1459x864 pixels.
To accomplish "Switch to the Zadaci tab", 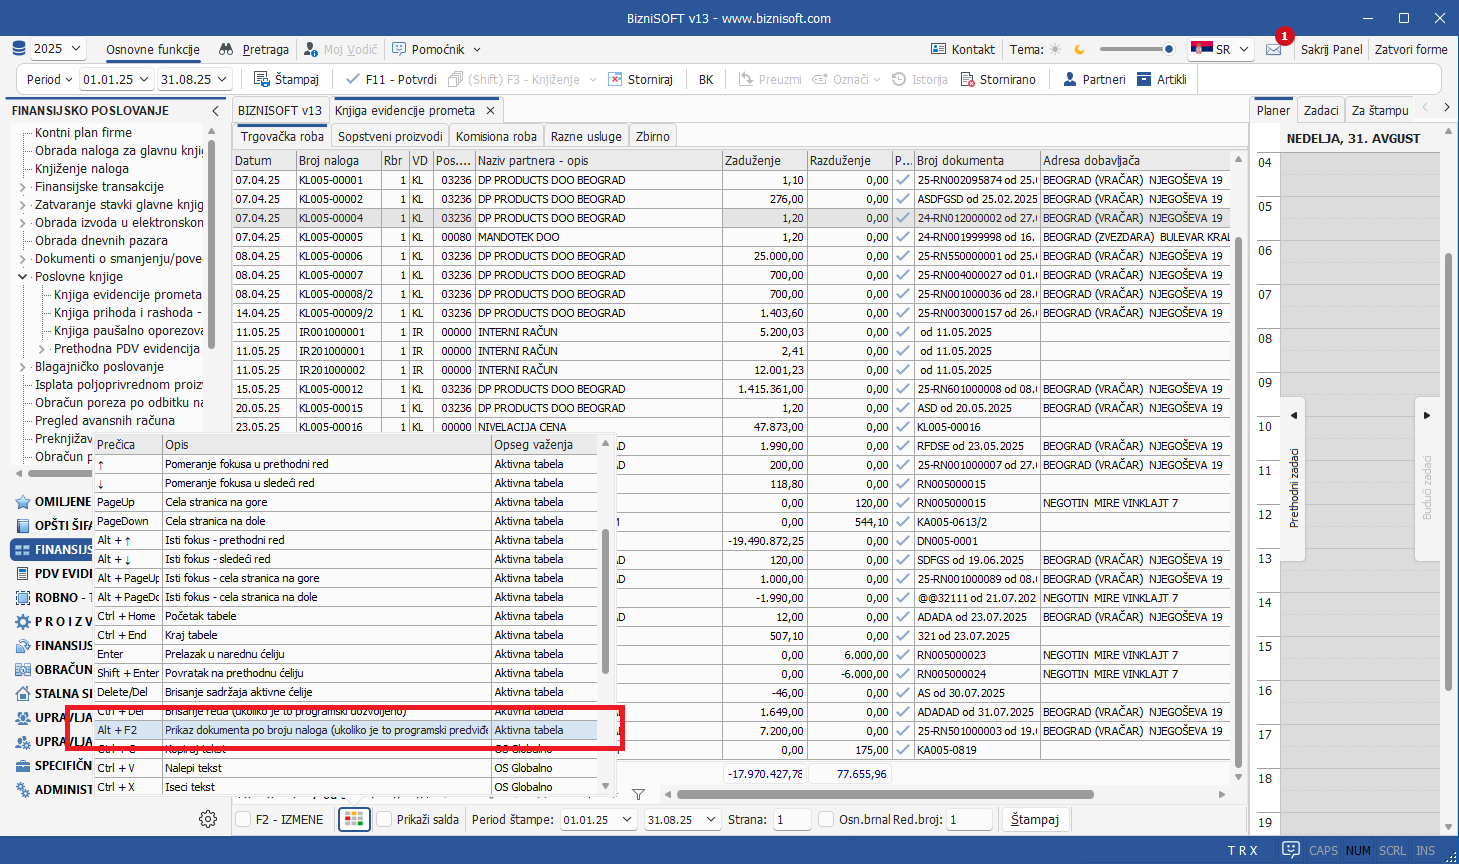I will [1320, 110].
